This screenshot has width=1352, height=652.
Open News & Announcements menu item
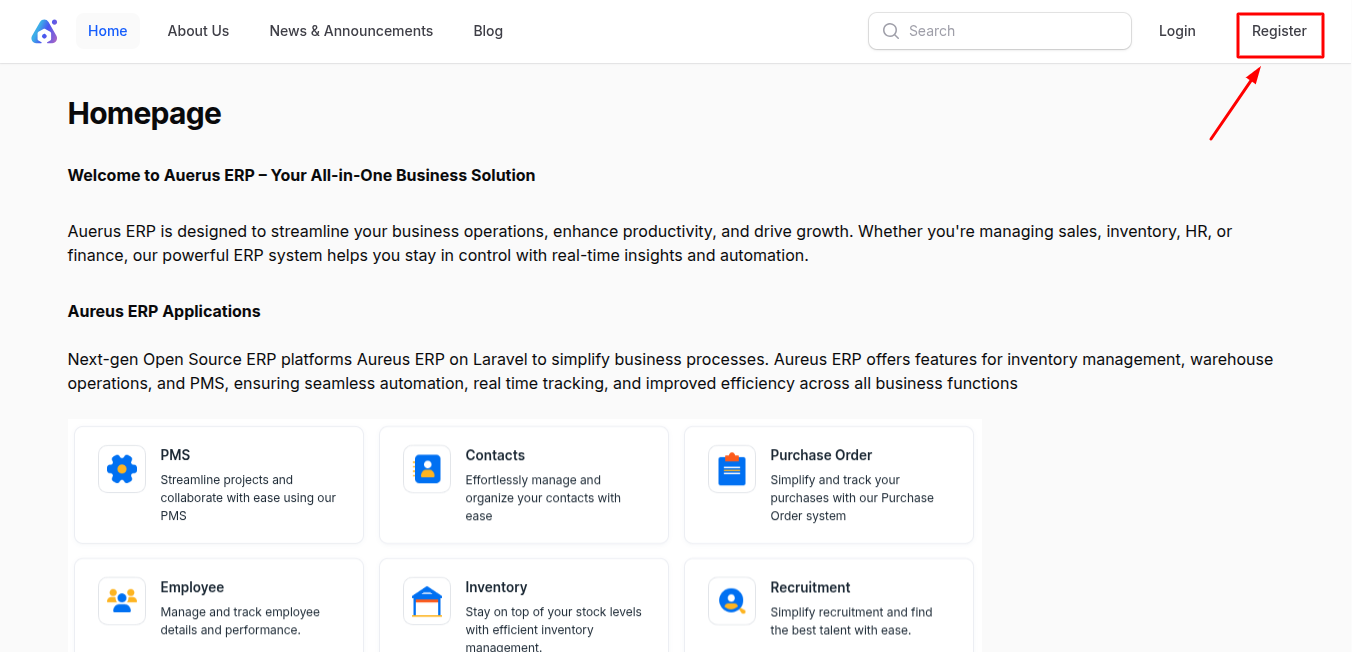pyautogui.click(x=351, y=31)
